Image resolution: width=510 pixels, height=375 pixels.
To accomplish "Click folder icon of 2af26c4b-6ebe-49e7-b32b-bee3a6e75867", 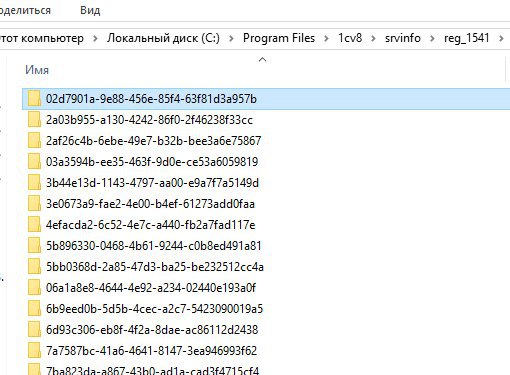I will tap(34, 141).
